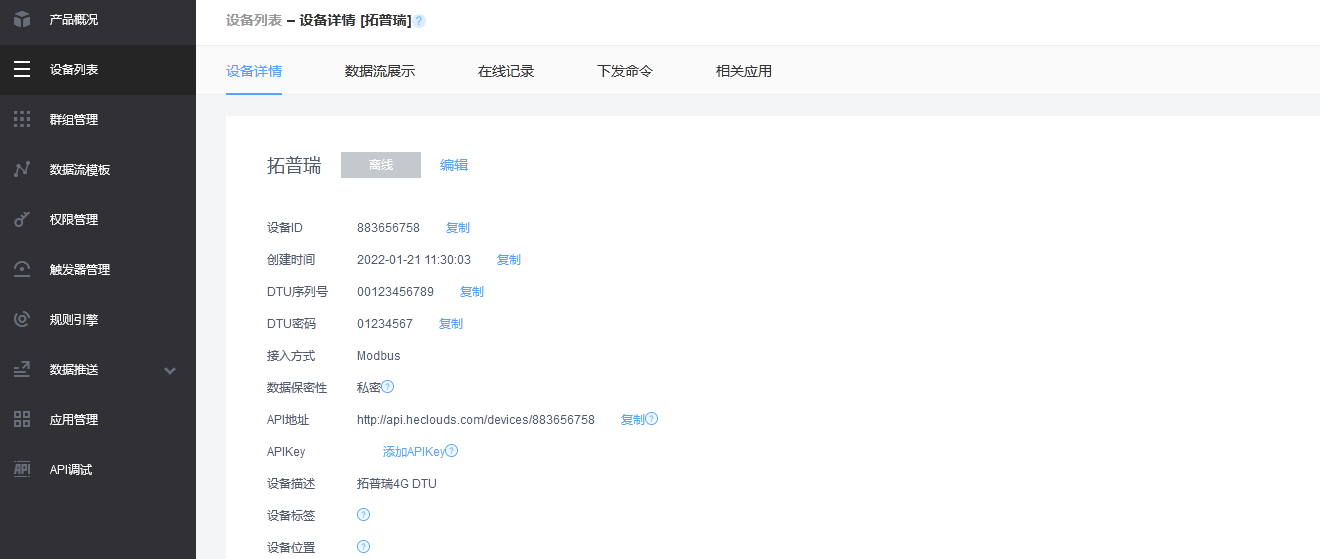Open the 在线记录 tab

505,72
